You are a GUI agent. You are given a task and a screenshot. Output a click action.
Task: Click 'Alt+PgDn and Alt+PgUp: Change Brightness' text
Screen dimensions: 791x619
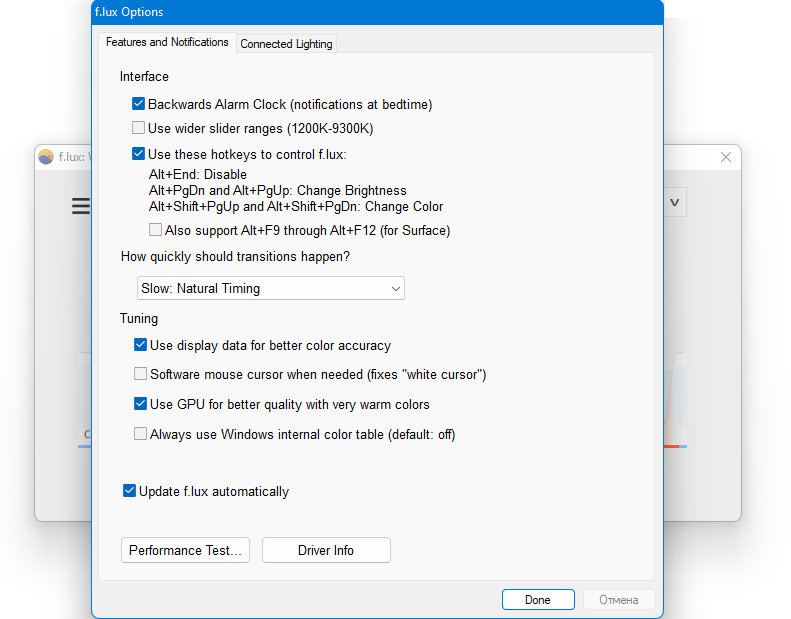[277, 190]
